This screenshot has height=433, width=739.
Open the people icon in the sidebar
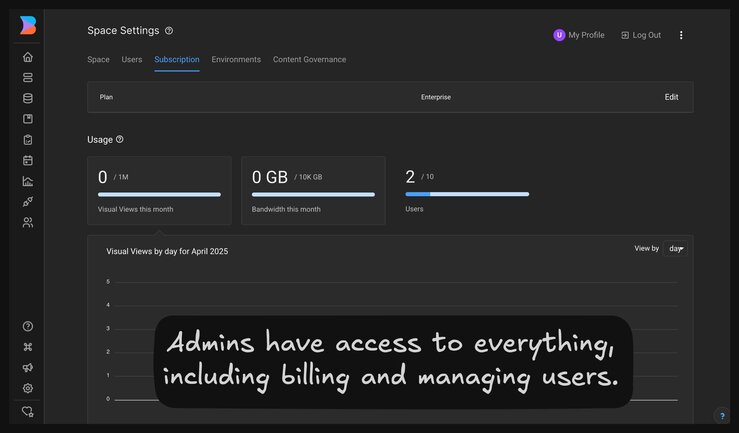pyautogui.click(x=28, y=222)
